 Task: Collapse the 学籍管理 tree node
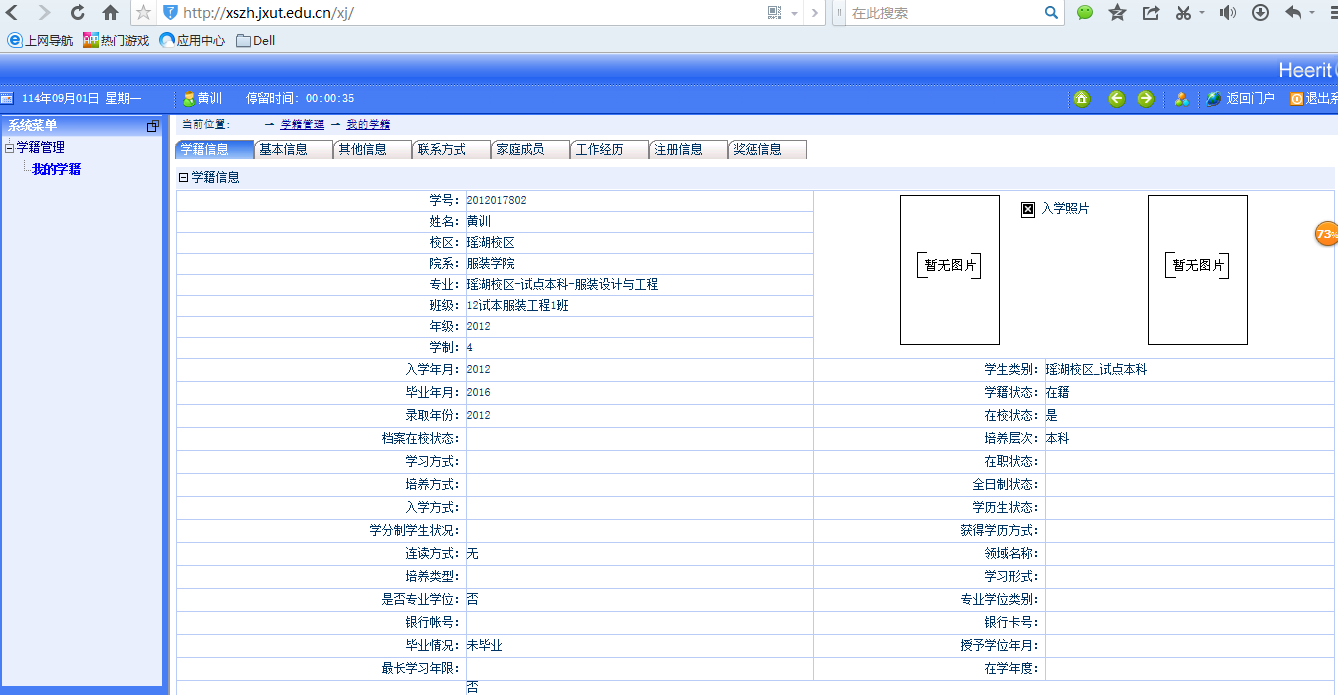[9, 148]
